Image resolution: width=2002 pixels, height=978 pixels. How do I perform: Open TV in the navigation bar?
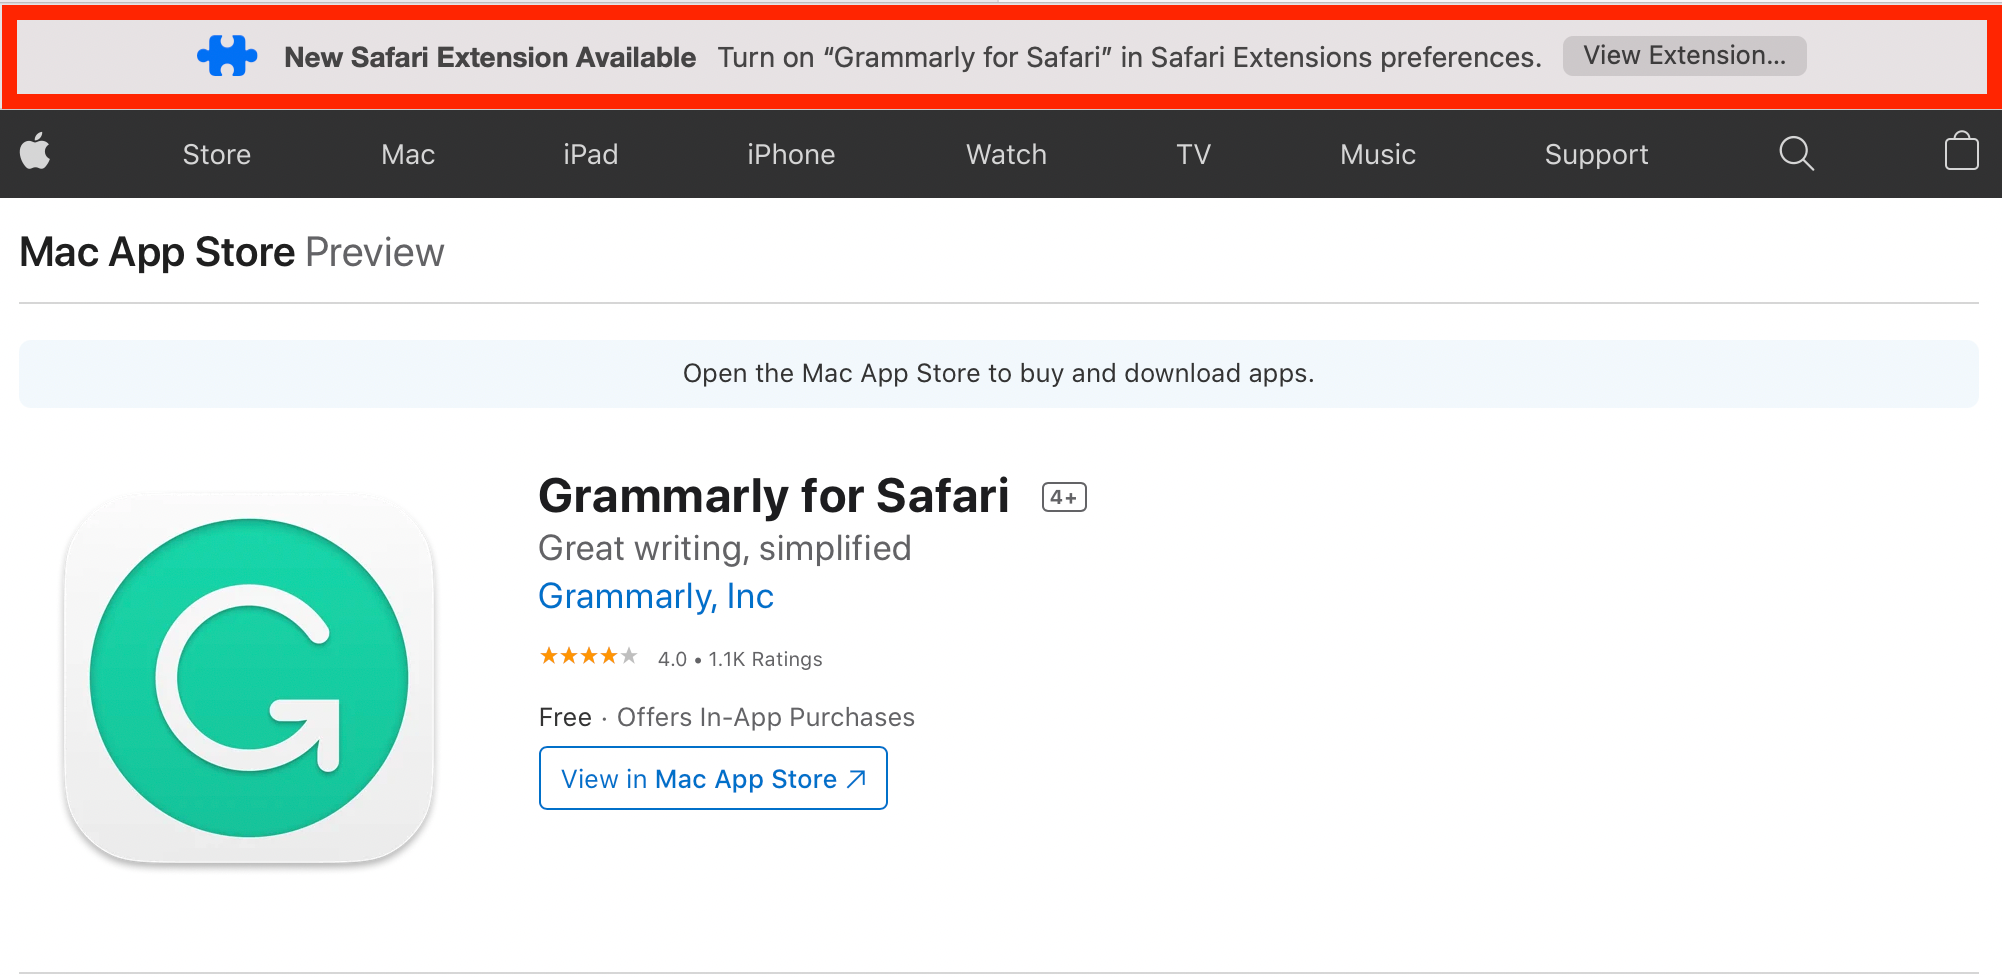[1193, 154]
